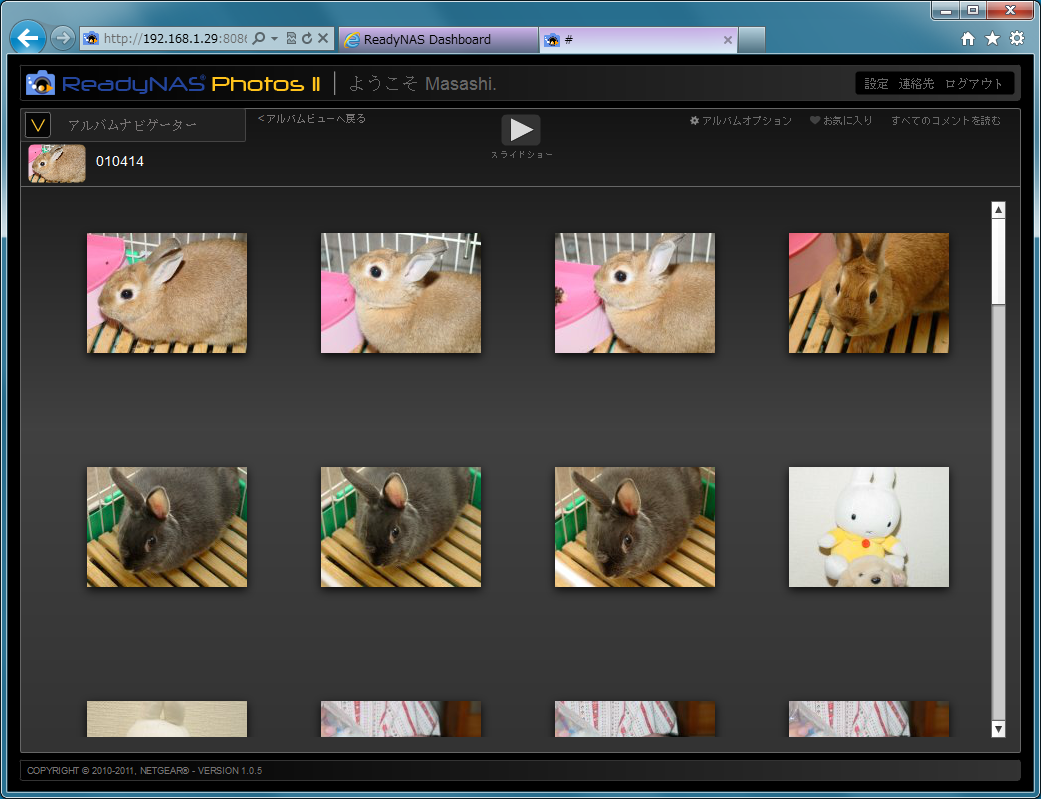1041x799 pixels.
Task: Click the scrollbar down arrow in photo grid
Action: coord(997,729)
